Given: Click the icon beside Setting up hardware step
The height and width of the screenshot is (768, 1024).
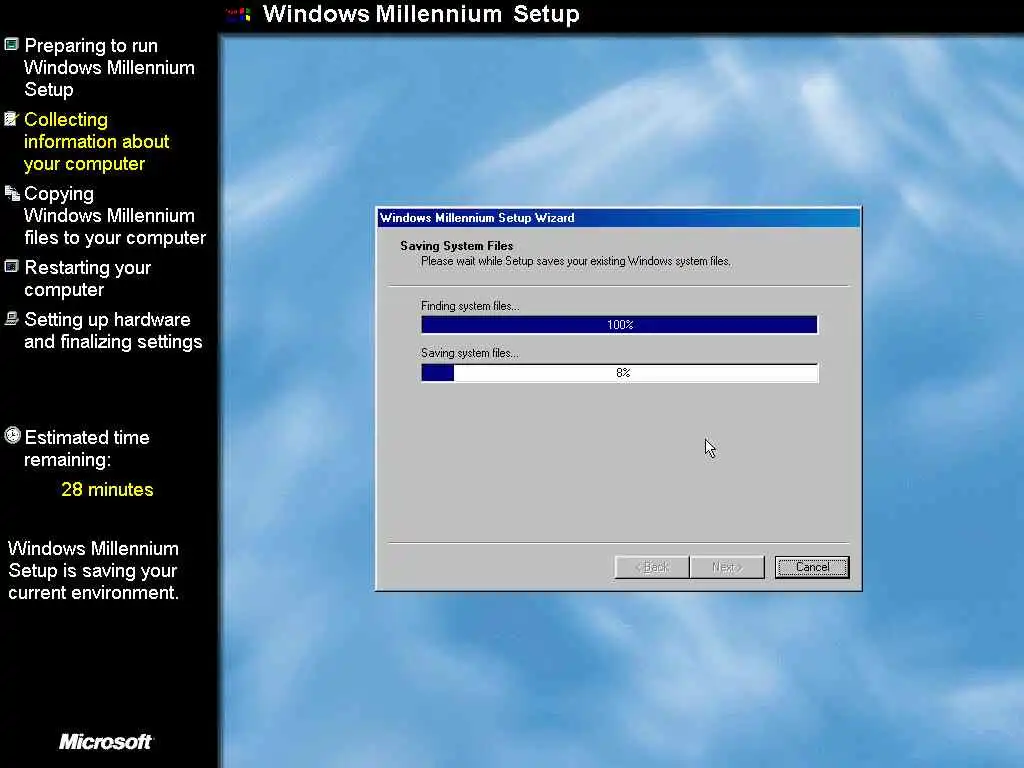Looking at the screenshot, I should [11, 318].
